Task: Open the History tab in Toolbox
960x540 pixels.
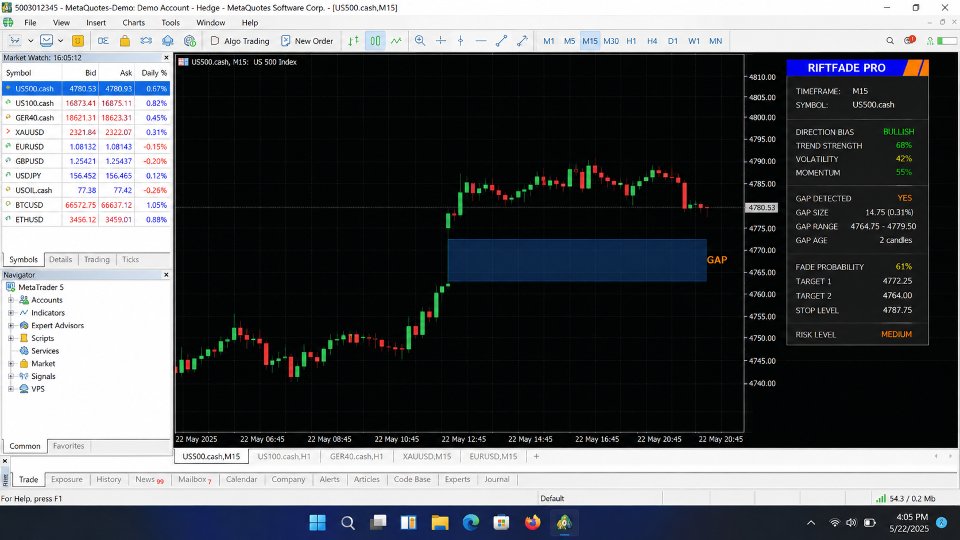Action: [x=108, y=479]
